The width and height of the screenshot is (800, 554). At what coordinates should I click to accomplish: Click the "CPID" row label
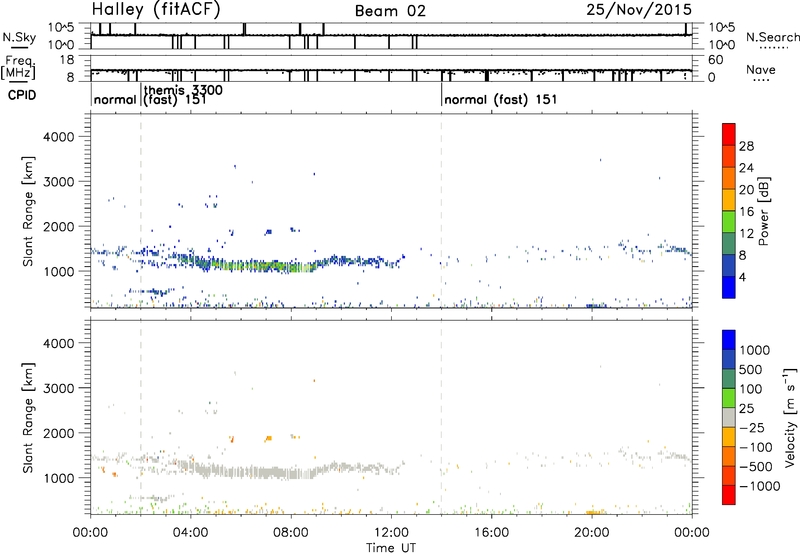(x=22, y=95)
